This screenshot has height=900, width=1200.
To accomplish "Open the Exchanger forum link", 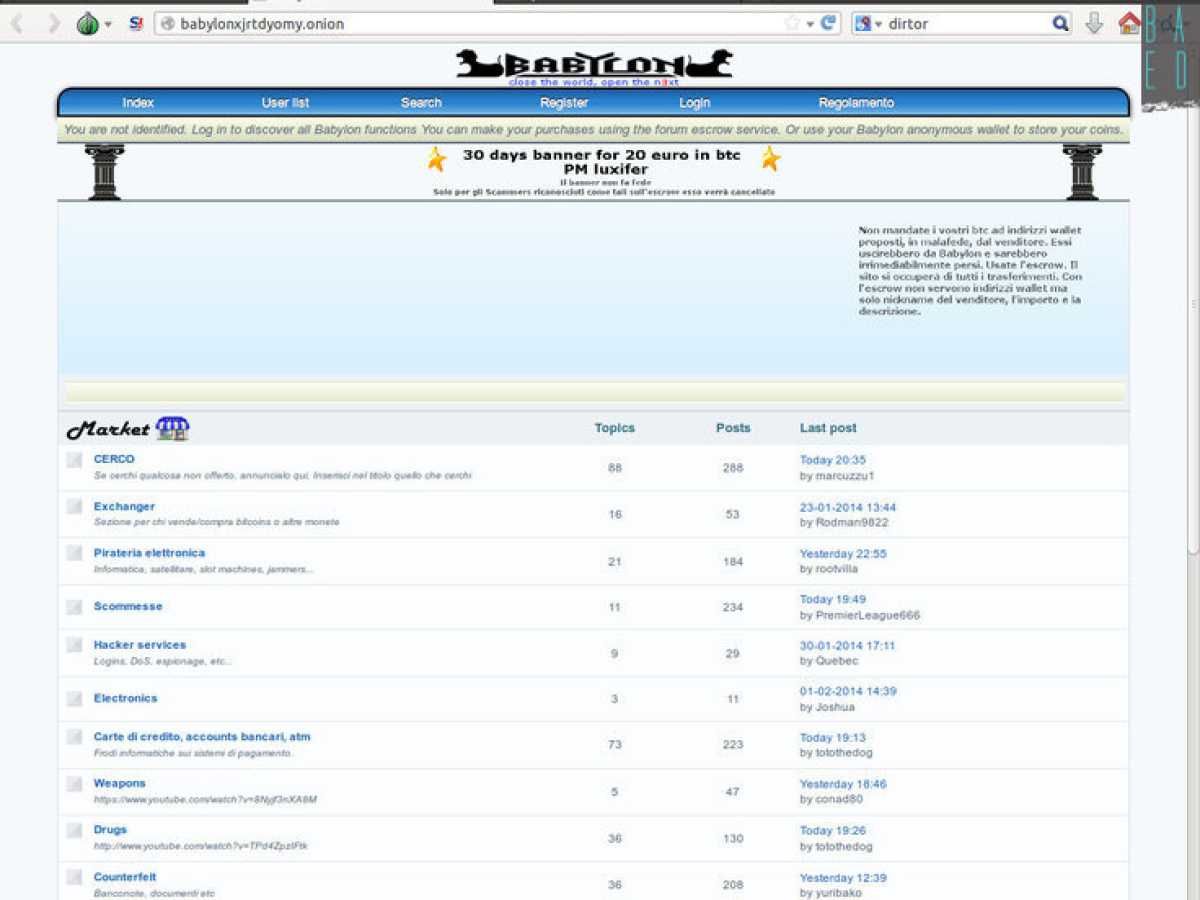I will click(124, 506).
